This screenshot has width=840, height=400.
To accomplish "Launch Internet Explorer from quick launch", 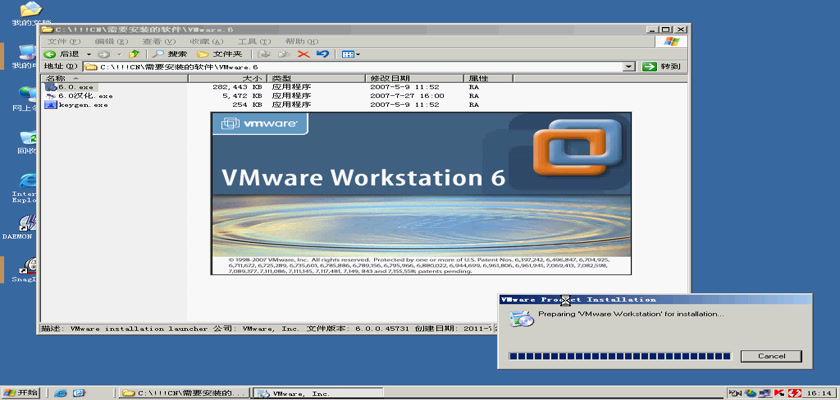I will pos(61,393).
